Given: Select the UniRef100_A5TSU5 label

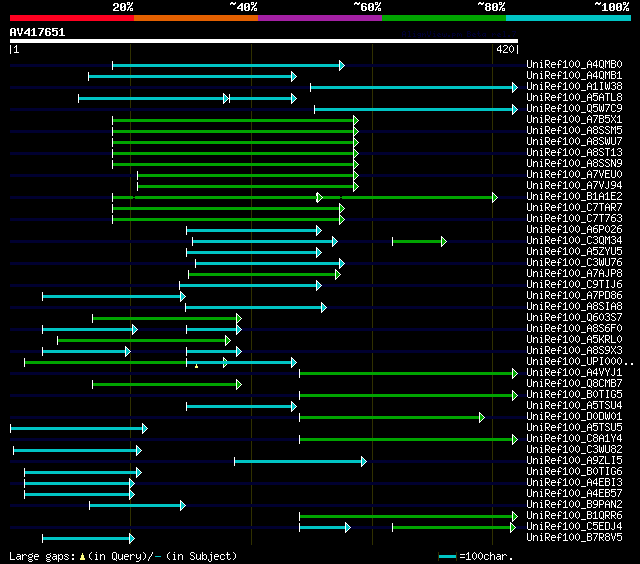Looking at the screenshot, I should click(x=574, y=428).
